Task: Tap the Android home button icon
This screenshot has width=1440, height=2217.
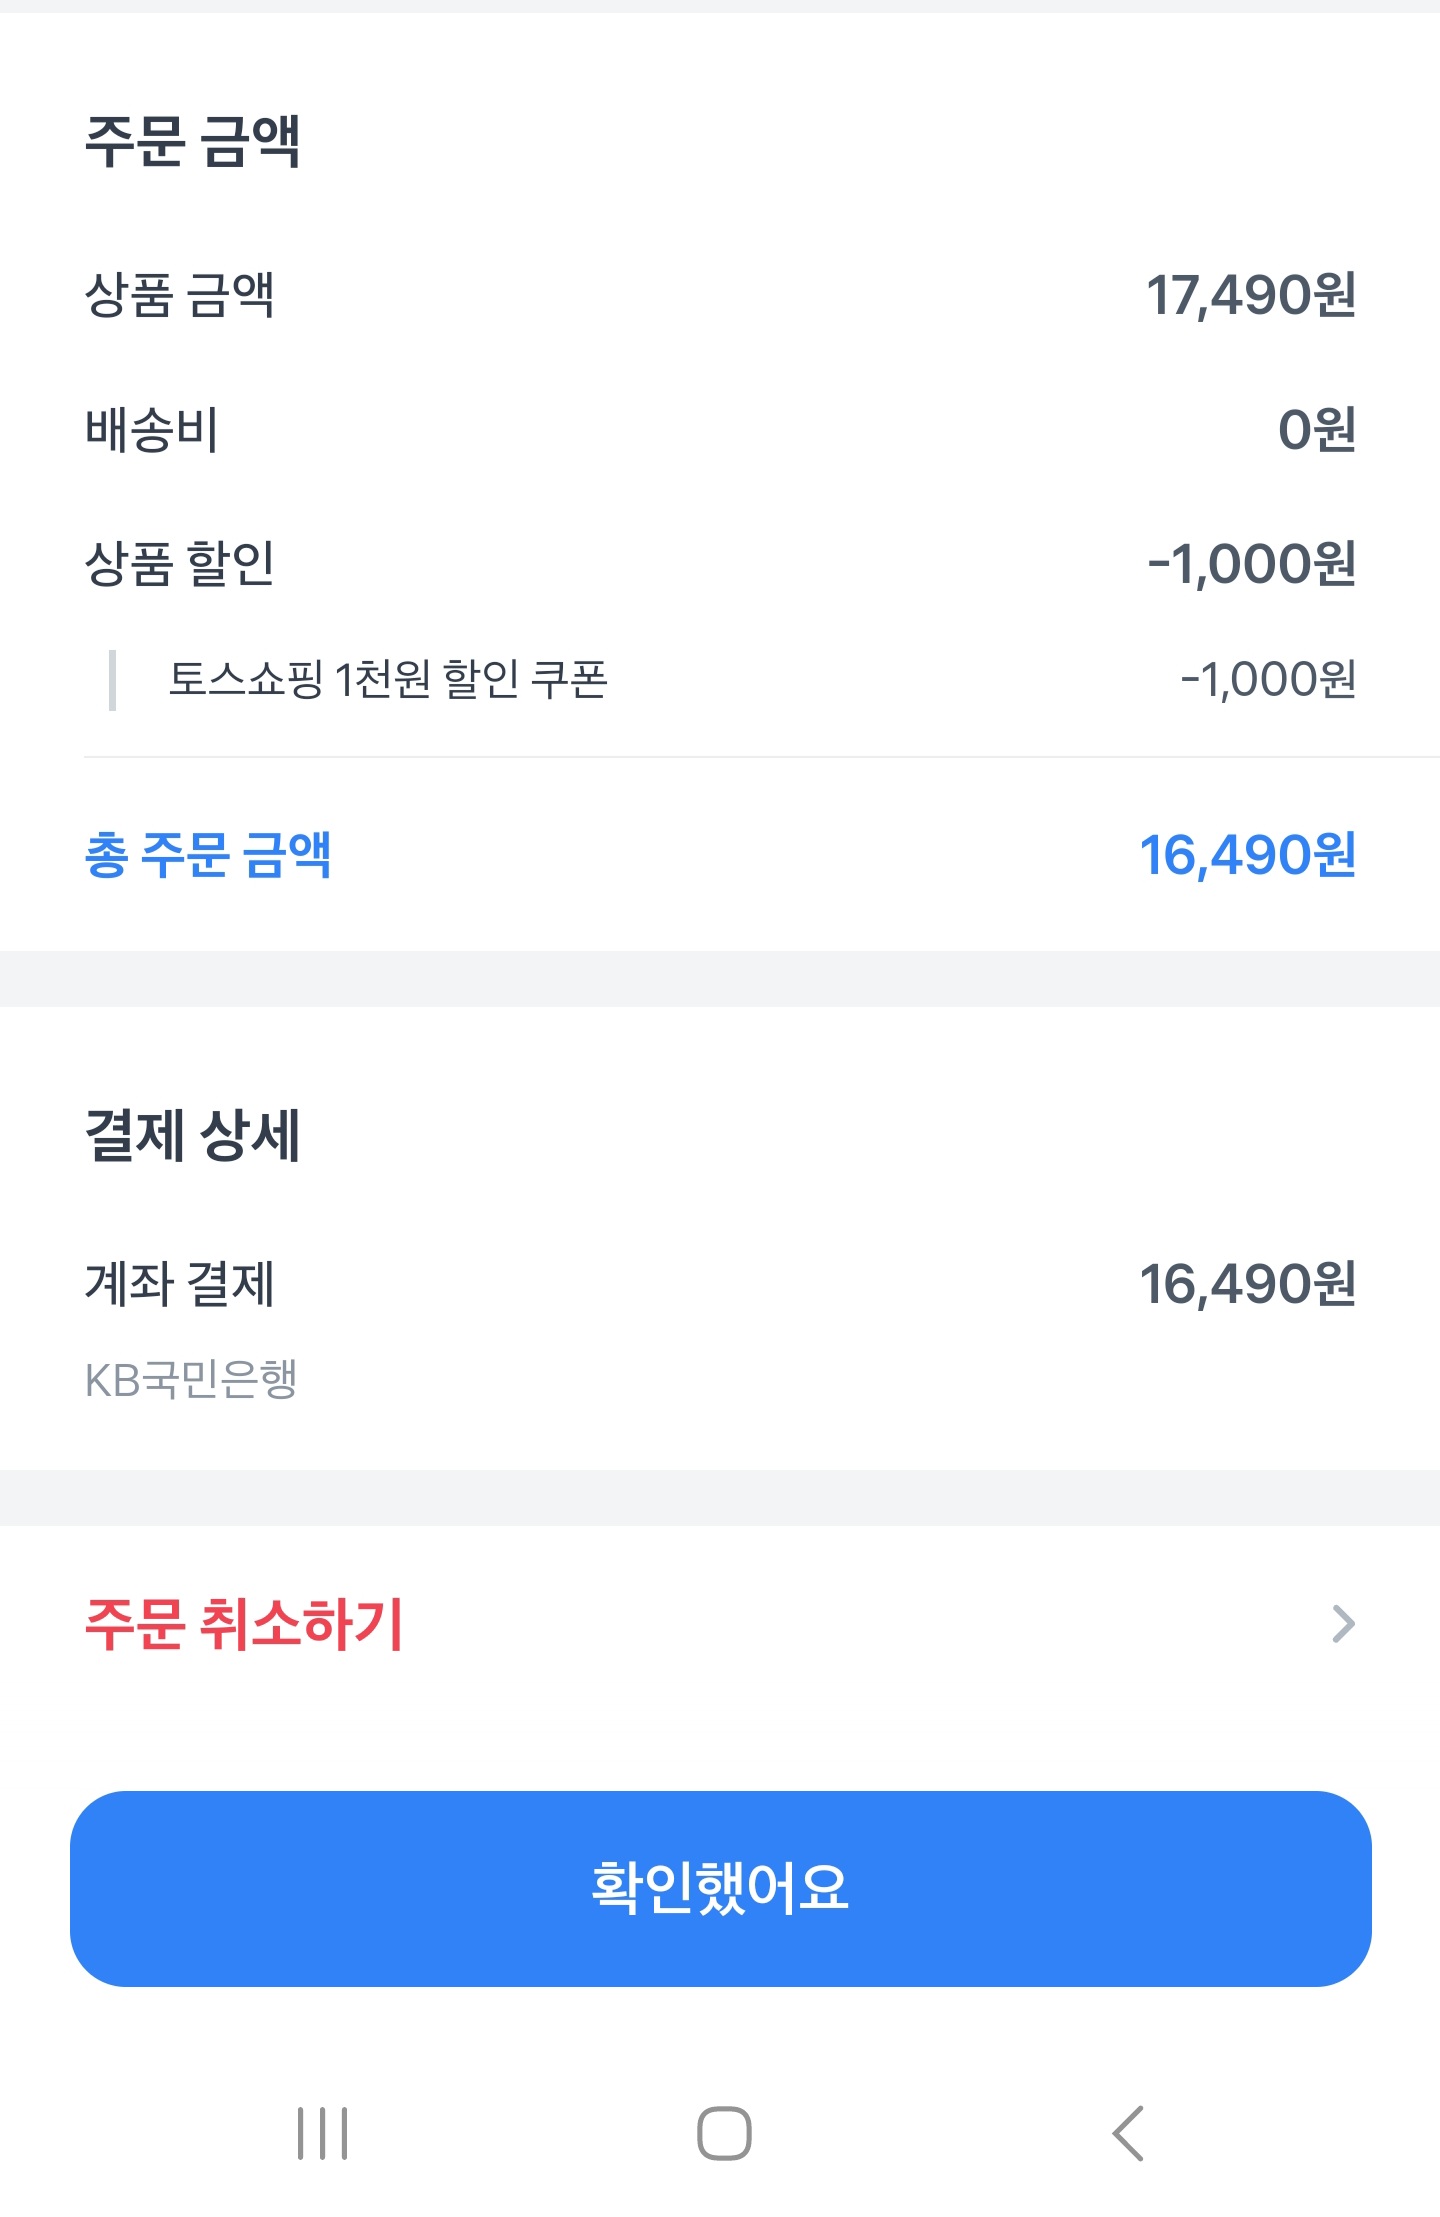Action: coord(724,2133)
